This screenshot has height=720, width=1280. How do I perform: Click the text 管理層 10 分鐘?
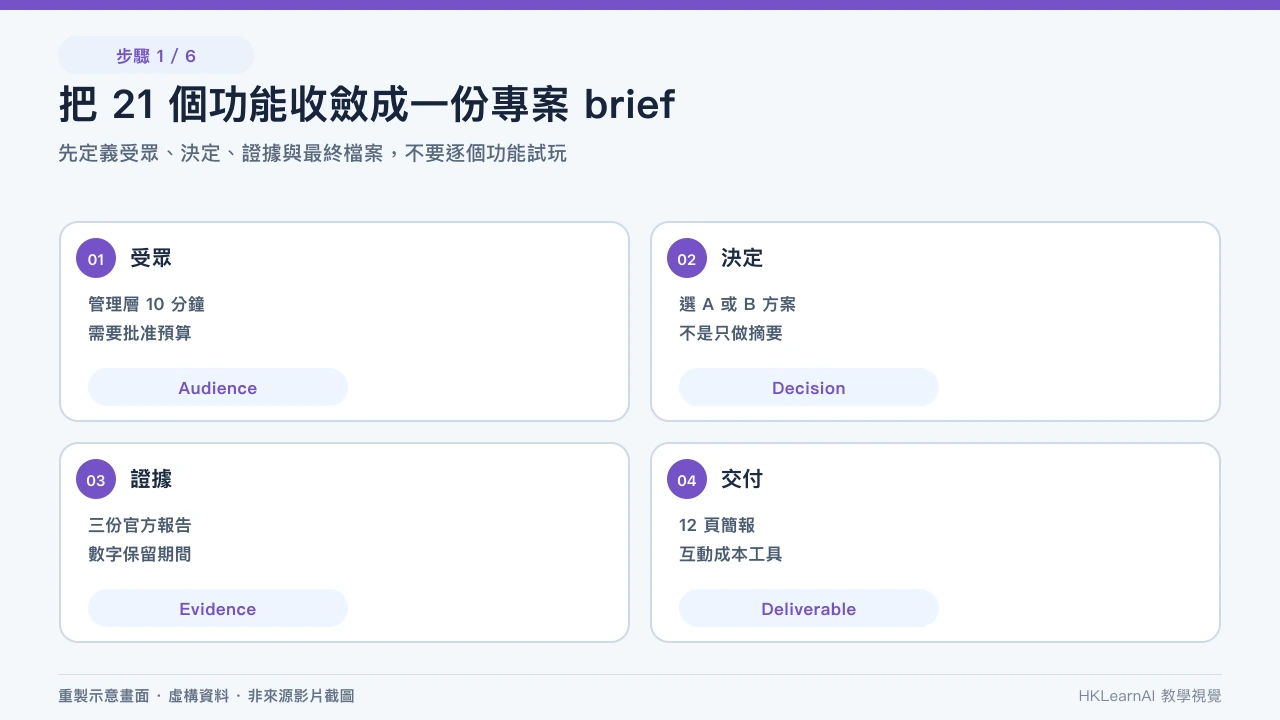[146, 304]
